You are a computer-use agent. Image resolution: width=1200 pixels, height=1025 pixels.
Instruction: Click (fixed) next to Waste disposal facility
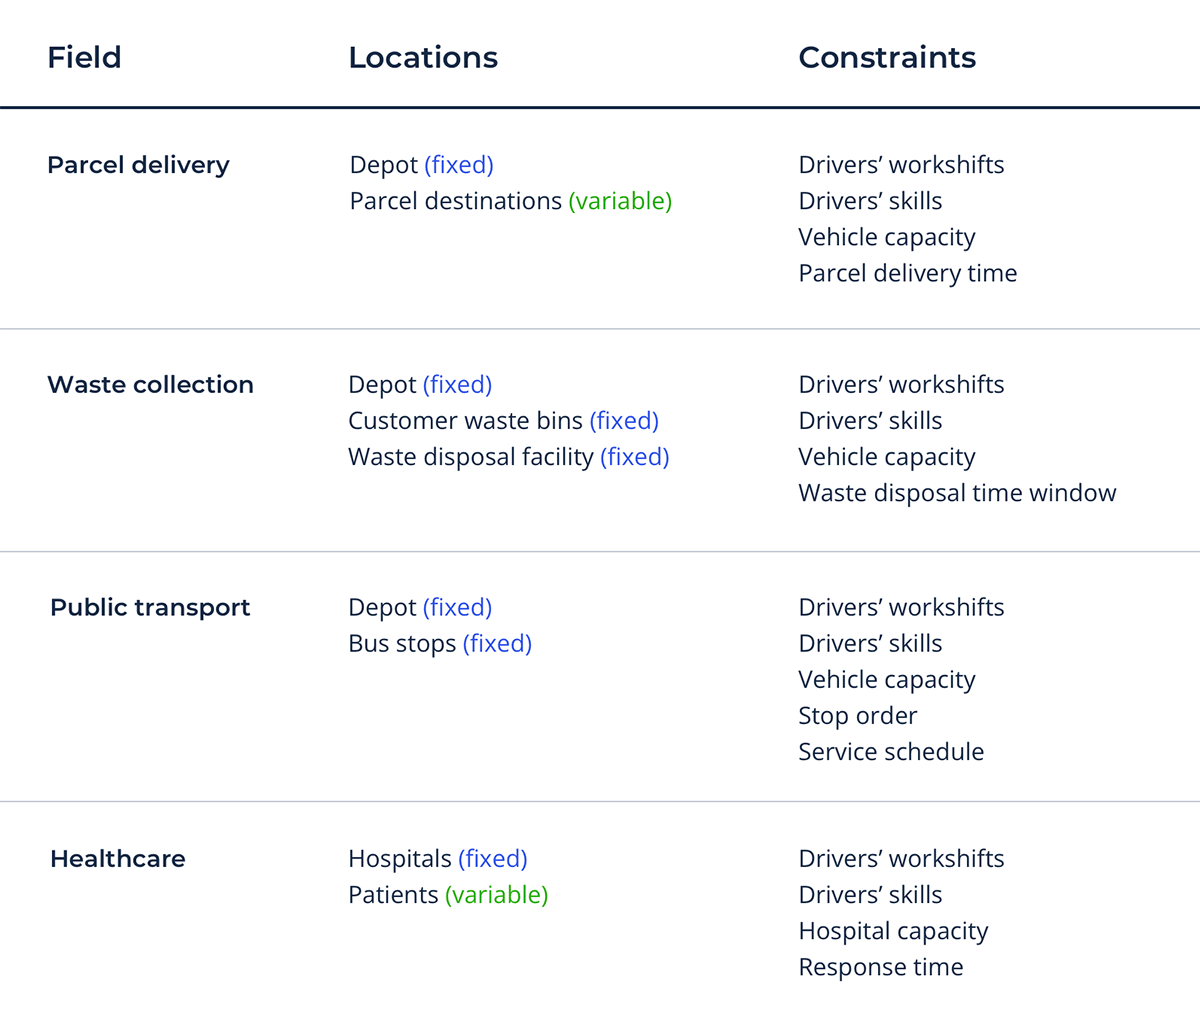[634, 457]
